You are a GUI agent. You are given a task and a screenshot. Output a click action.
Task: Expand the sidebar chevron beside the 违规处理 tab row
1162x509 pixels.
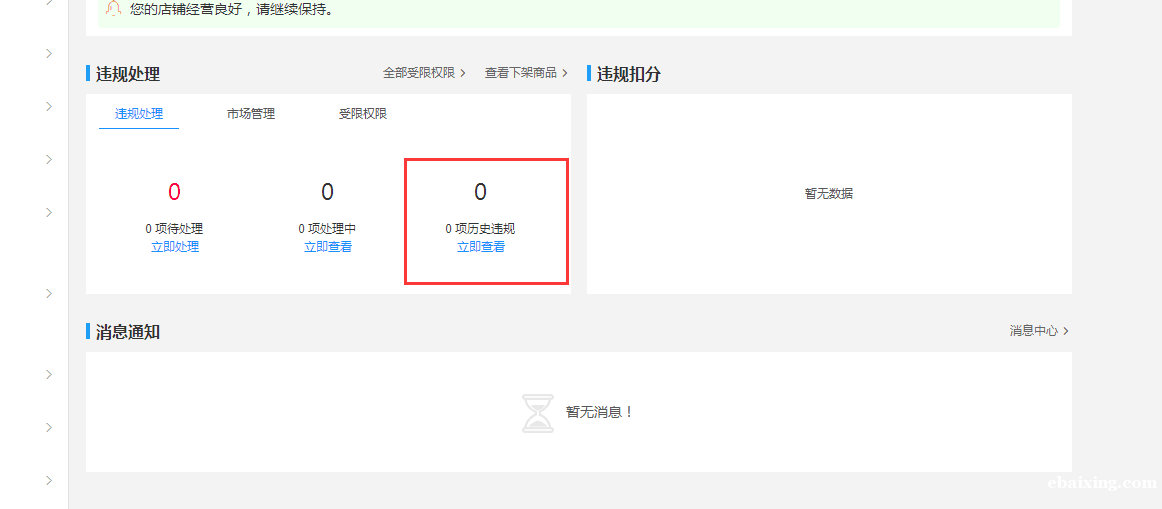coord(49,106)
